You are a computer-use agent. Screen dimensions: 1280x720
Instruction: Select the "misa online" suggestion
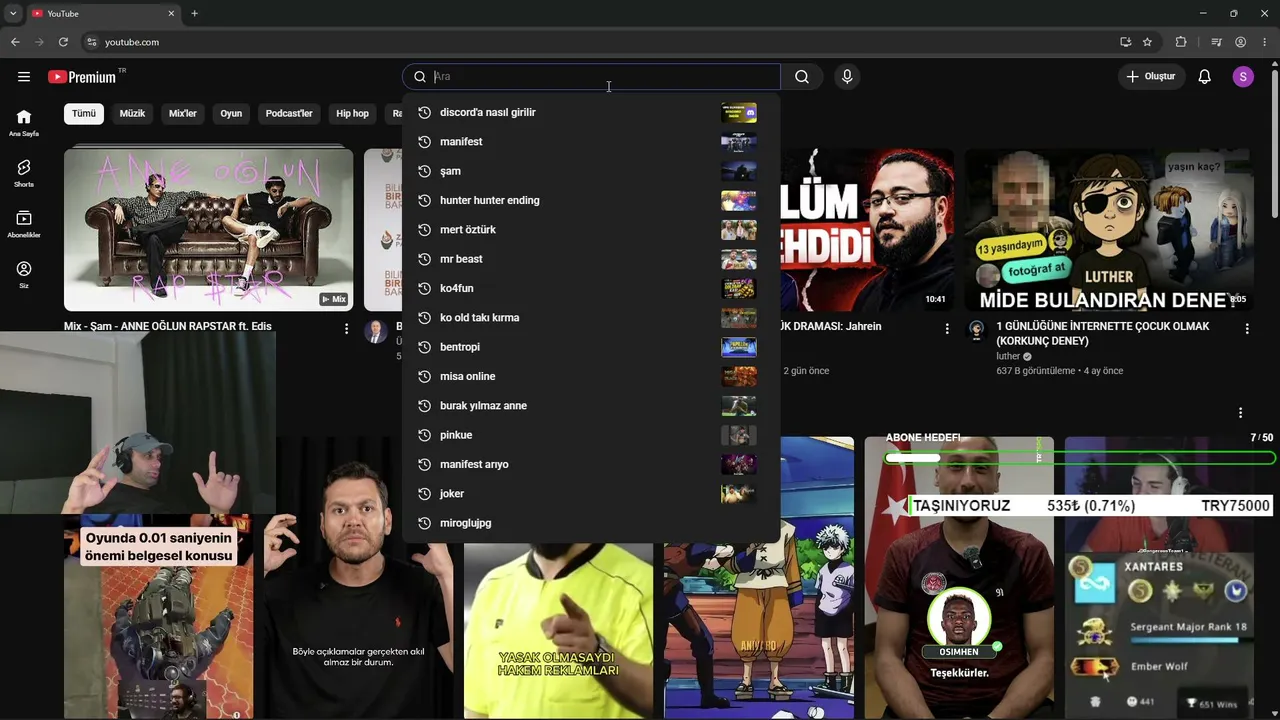pos(591,377)
